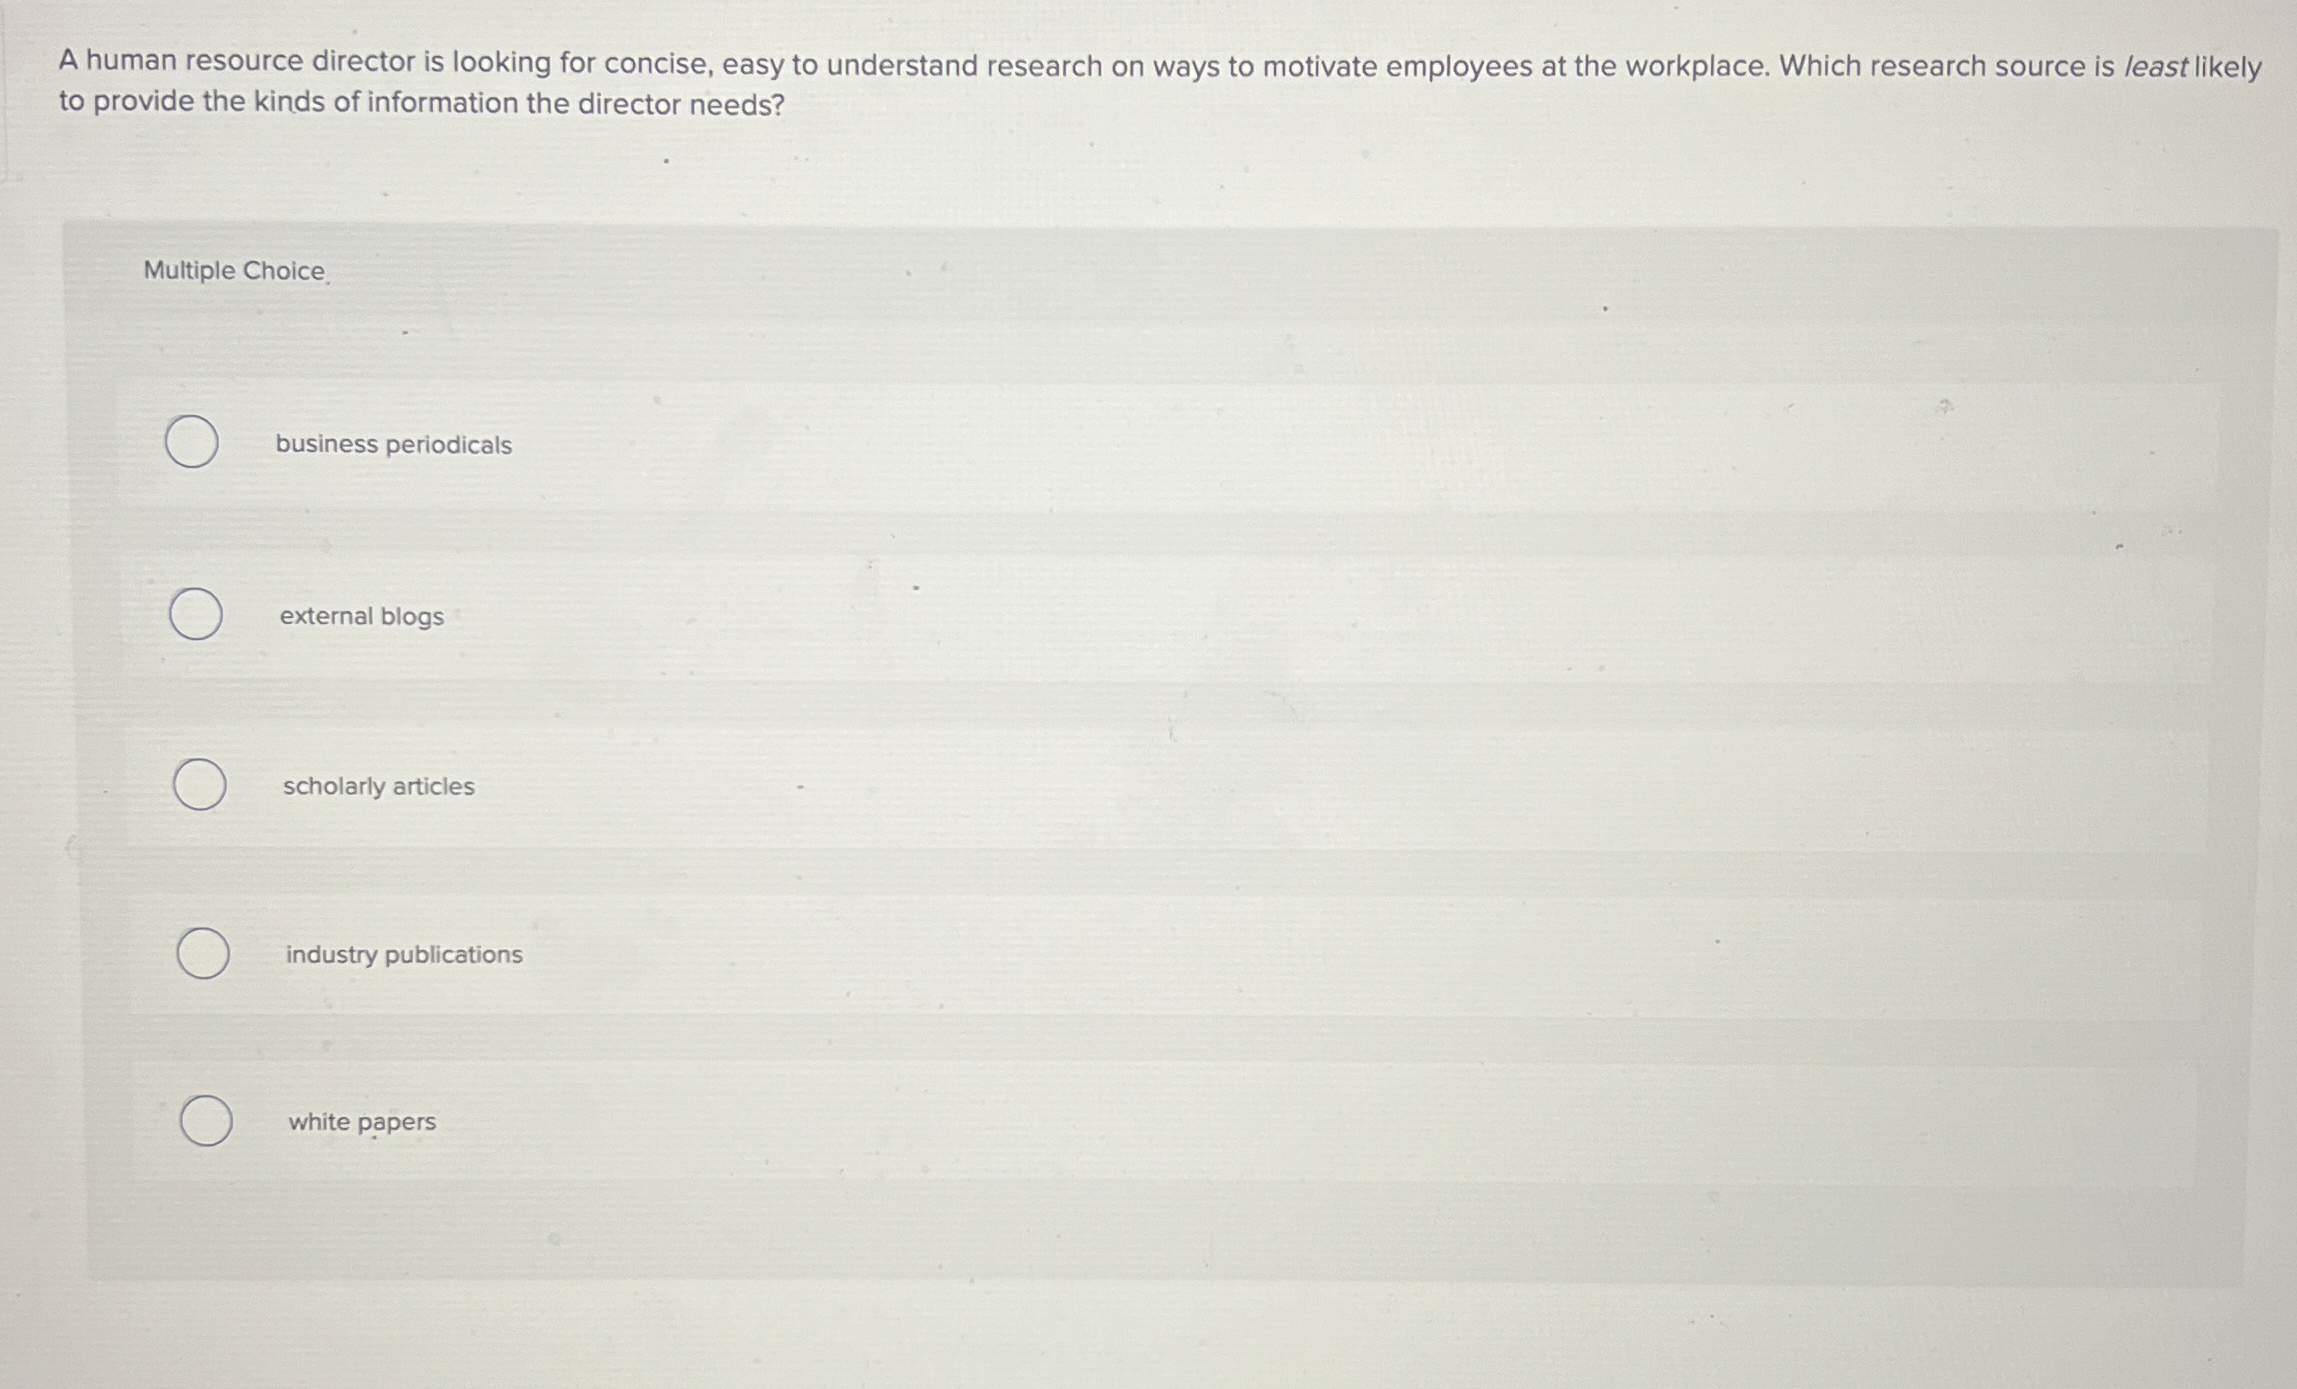The image size is (2297, 1389).
Task: Select the industry publications radio button
Action: point(204,953)
